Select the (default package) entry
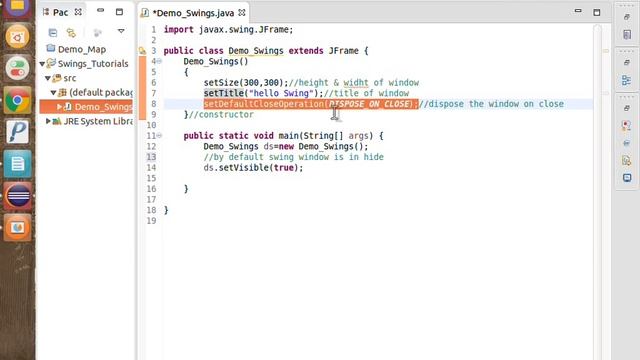Screen dimensions: 640x360 [101, 93]
